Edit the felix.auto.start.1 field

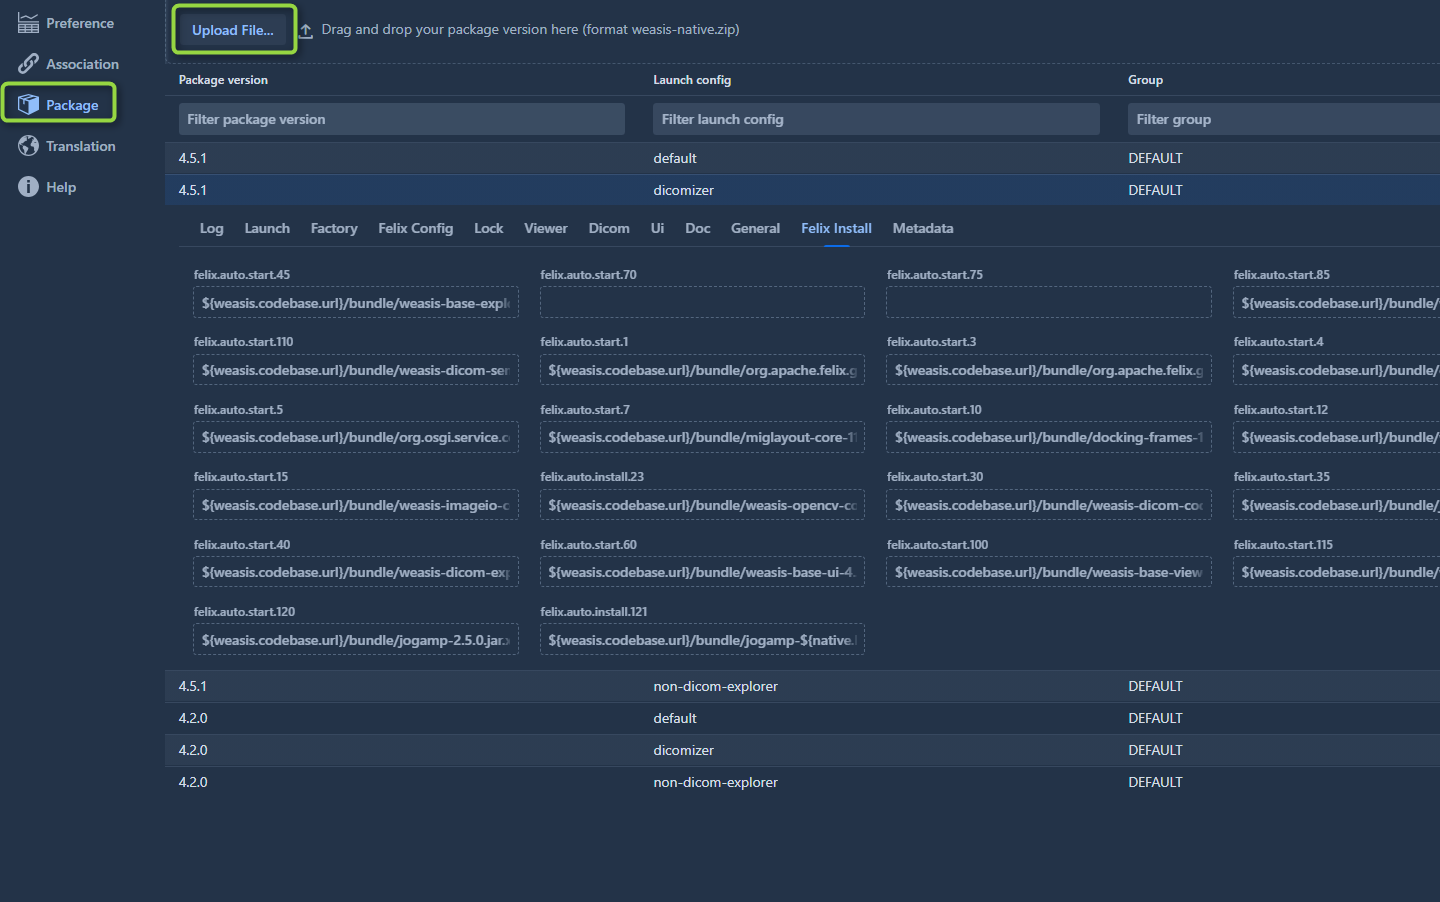[x=702, y=370]
